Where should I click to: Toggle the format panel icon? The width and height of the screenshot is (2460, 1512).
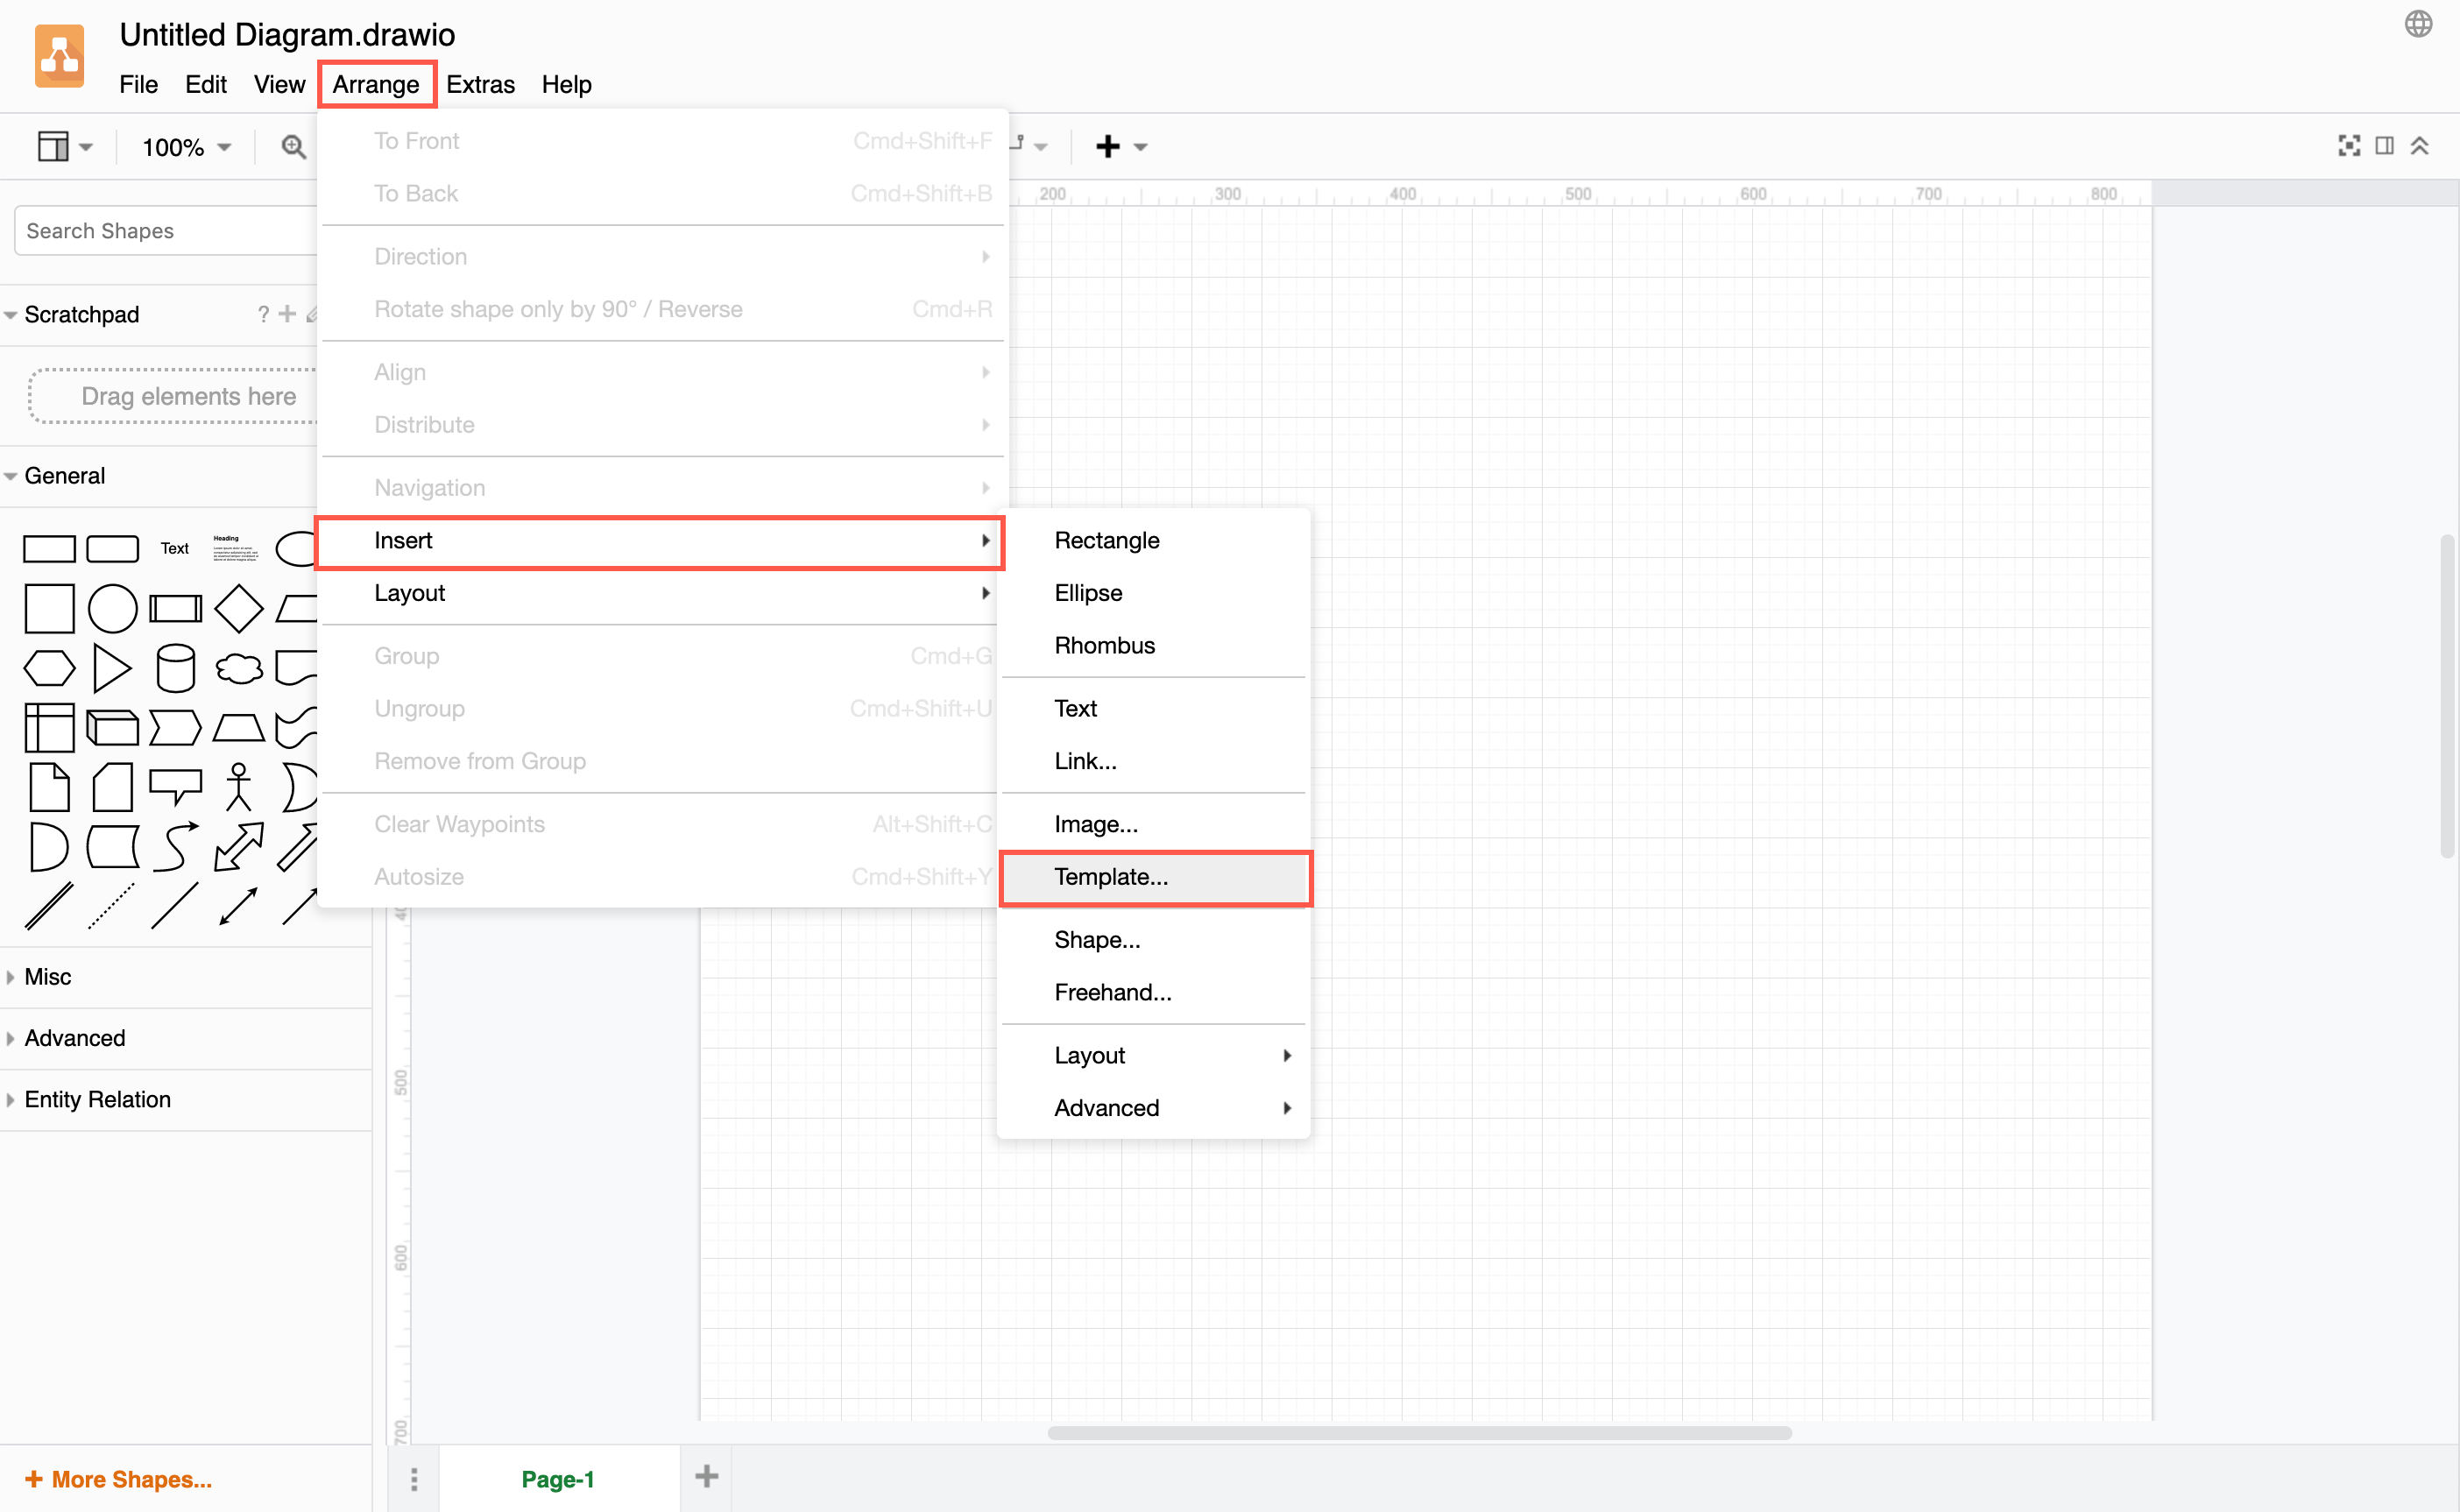coord(2384,146)
